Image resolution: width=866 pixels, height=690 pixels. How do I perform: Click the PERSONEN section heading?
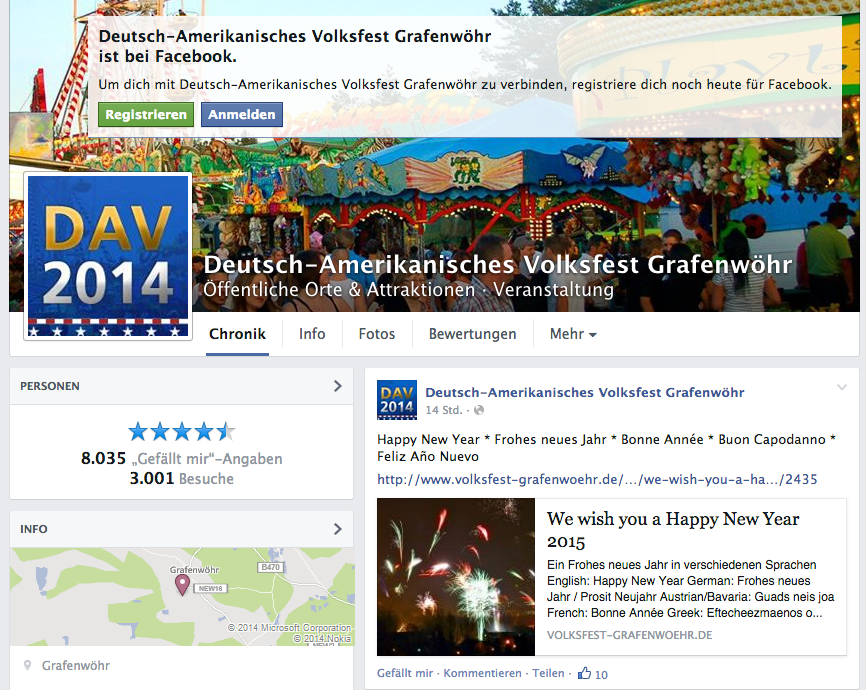(50, 386)
